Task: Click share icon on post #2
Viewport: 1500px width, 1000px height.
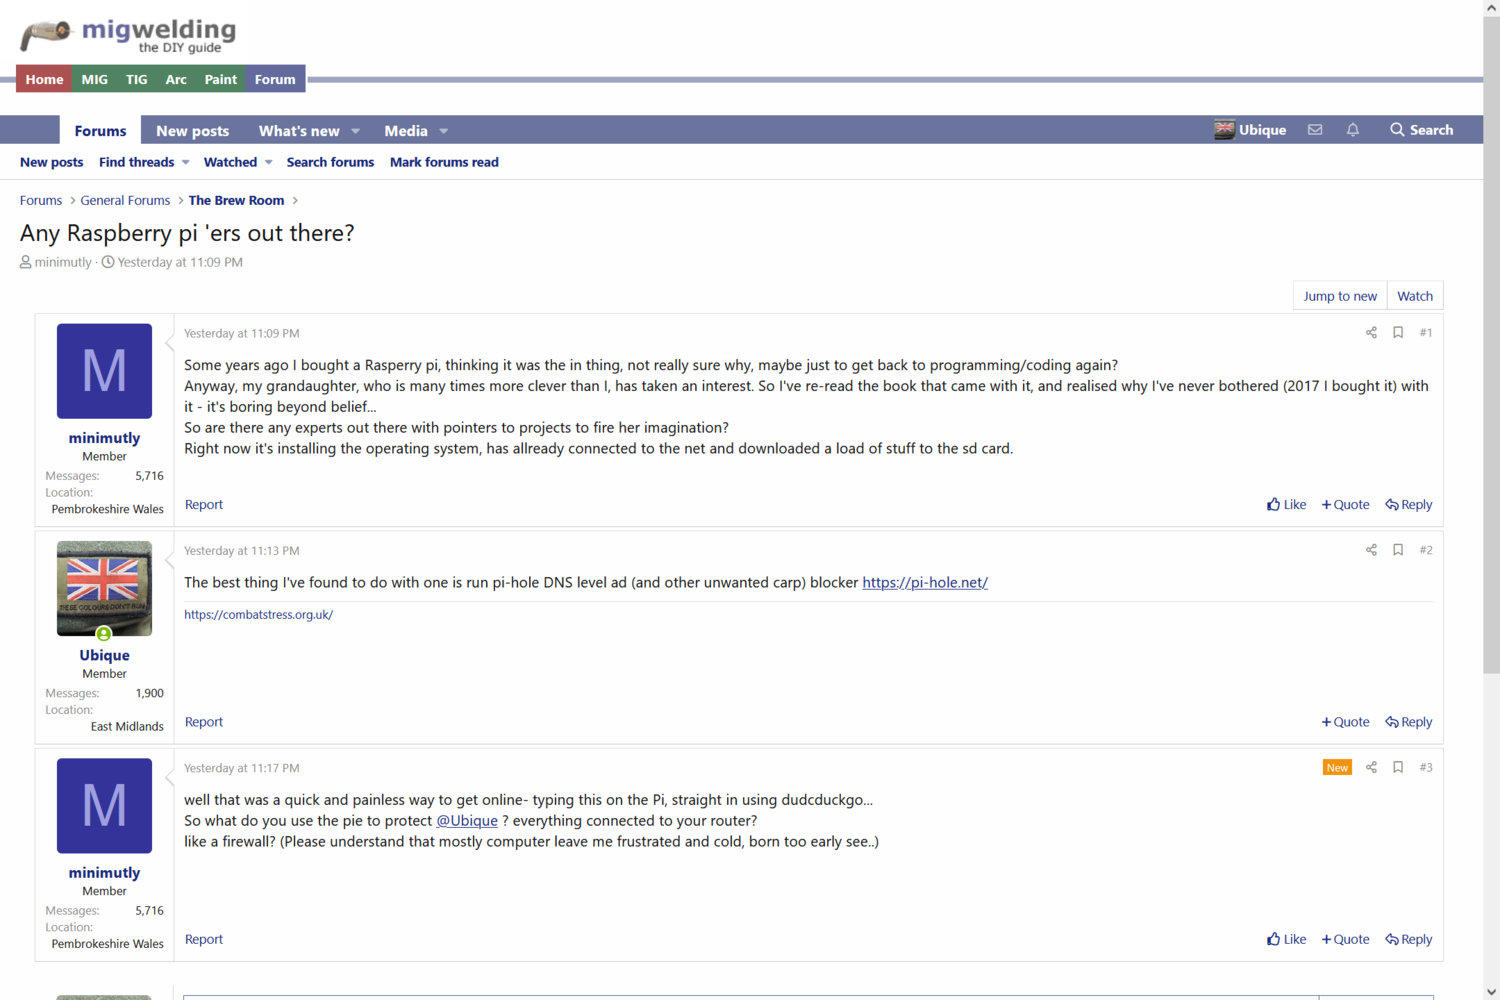Action: click(1371, 550)
